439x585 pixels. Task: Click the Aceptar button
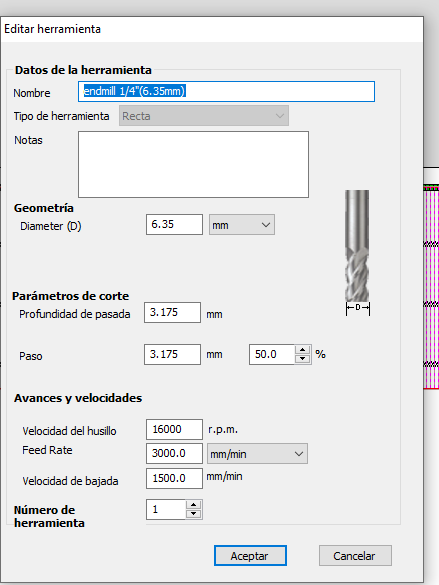pyautogui.click(x=250, y=556)
